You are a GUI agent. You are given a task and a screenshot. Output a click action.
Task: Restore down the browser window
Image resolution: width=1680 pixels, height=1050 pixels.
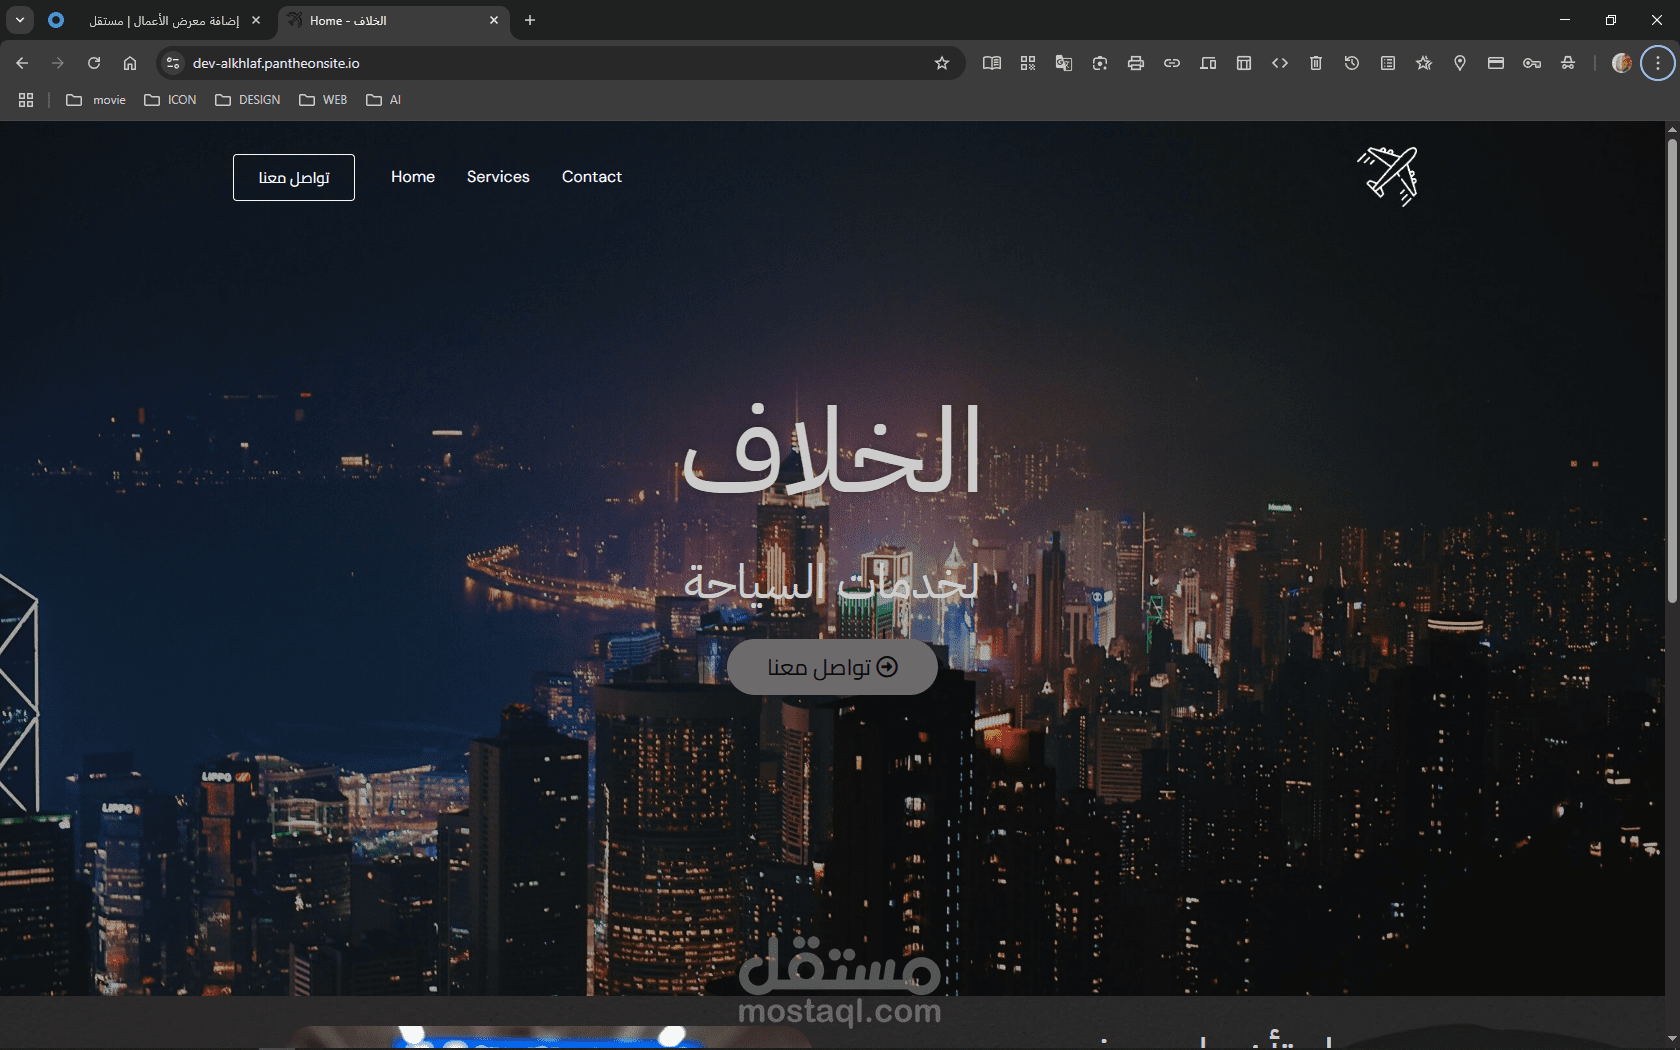(x=1611, y=20)
